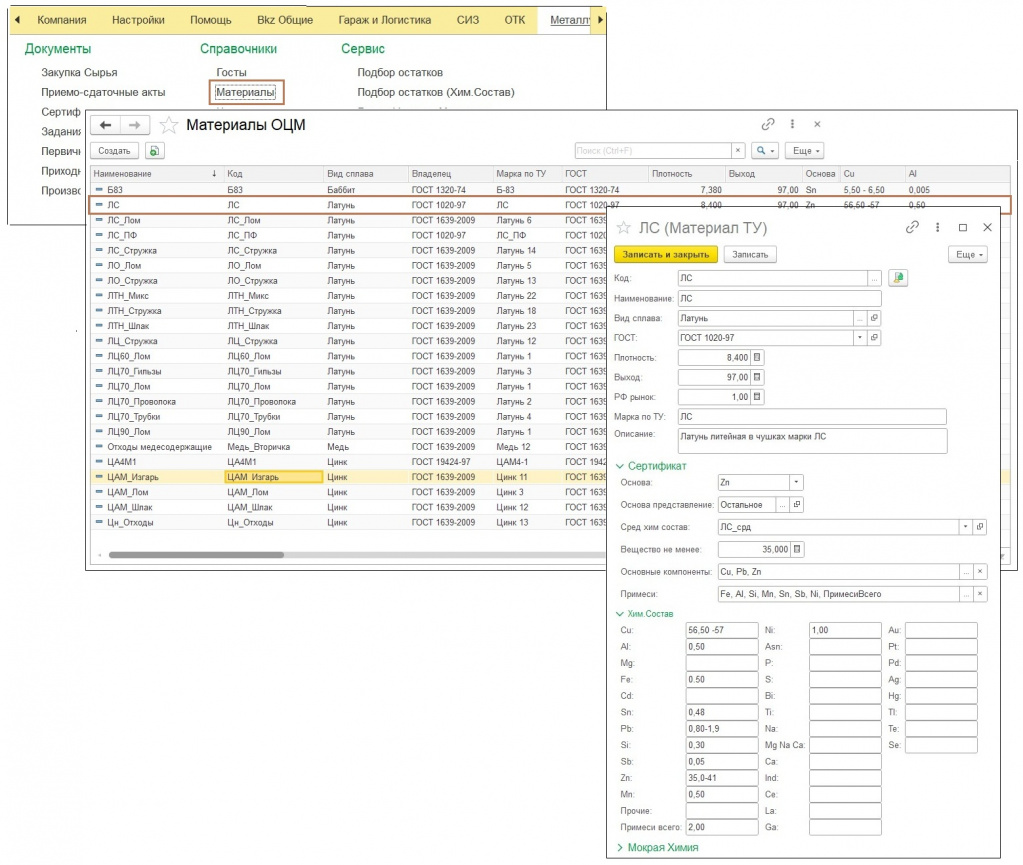Open Подбор остатков (Хим.Состав) link
This screenshot has width=1023, height=865.
click(436, 92)
